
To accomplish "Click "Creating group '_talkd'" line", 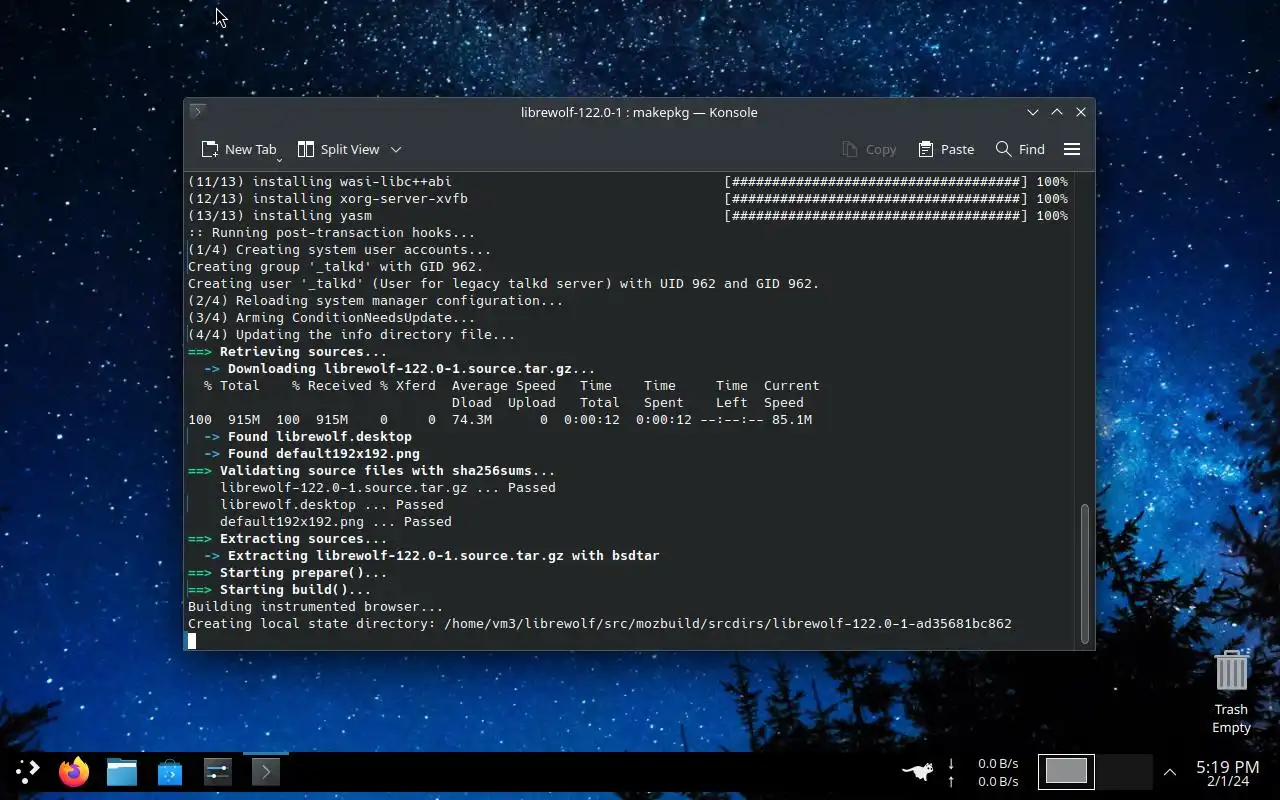I will (x=335, y=267).
